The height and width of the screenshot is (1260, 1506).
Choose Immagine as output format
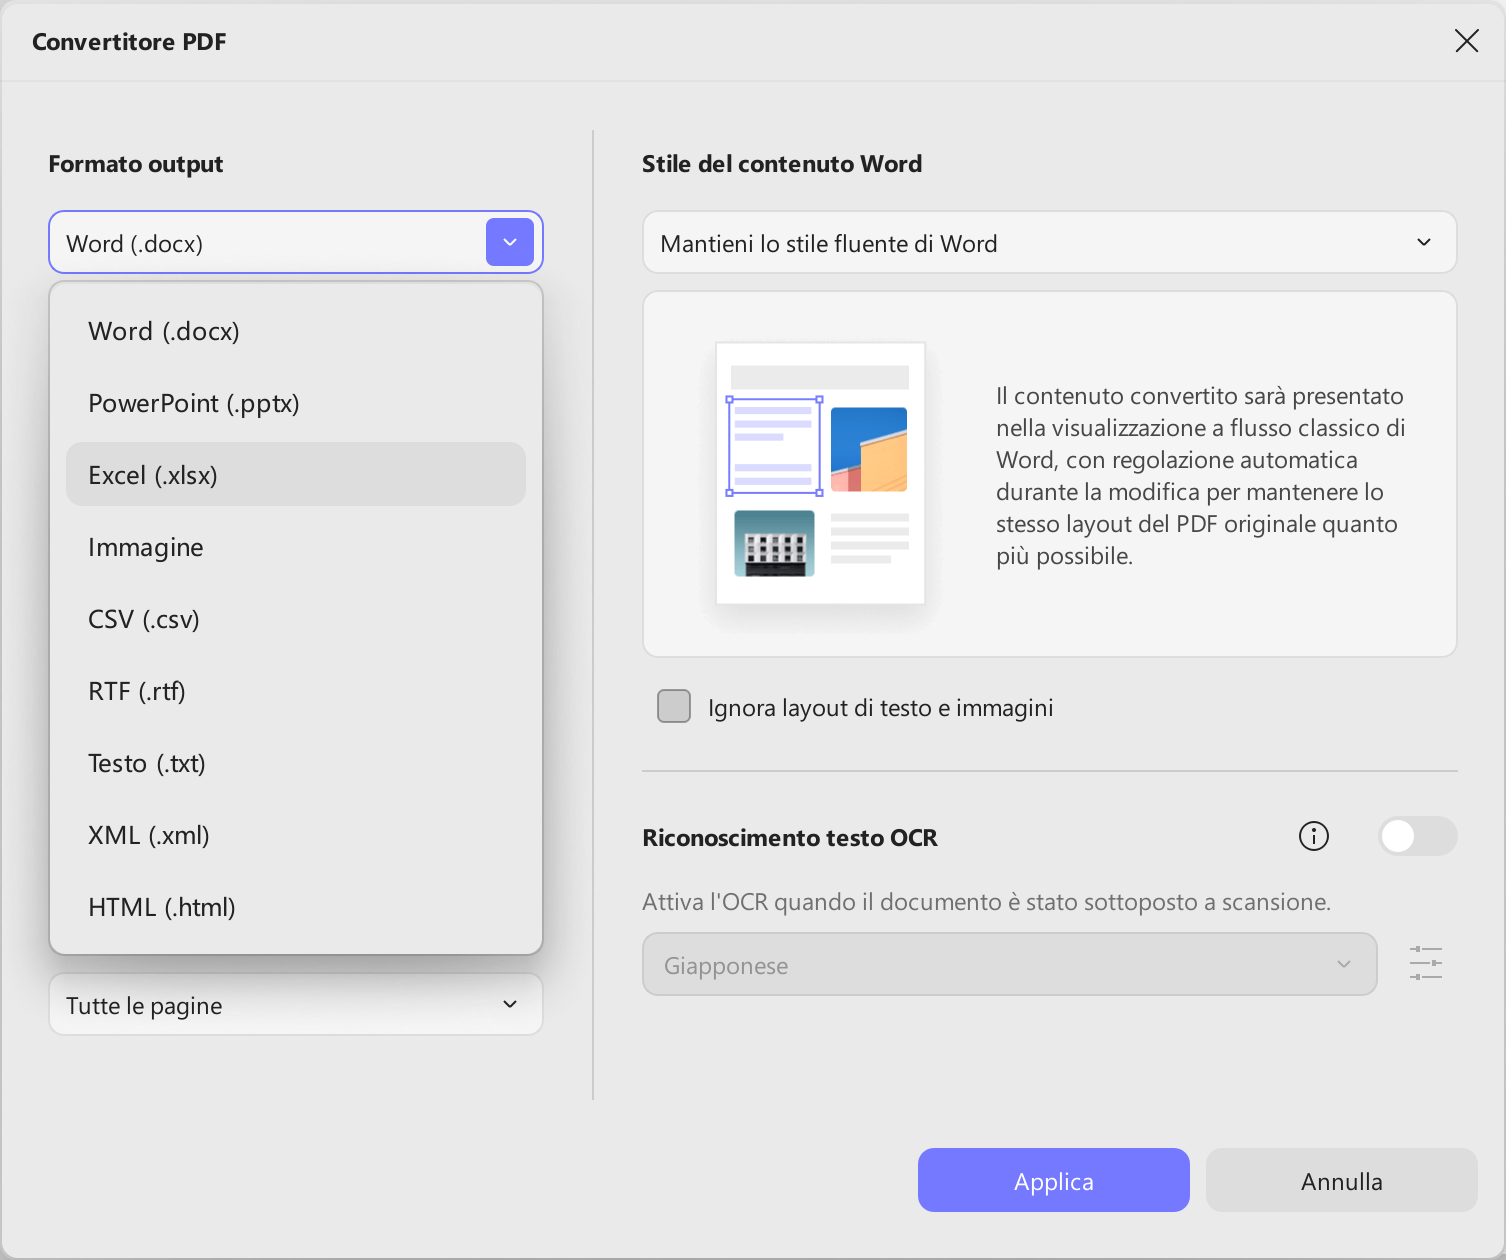click(x=296, y=547)
